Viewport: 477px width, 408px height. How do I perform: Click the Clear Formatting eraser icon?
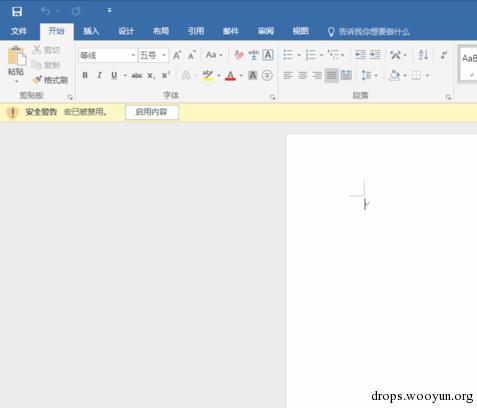[239, 55]
